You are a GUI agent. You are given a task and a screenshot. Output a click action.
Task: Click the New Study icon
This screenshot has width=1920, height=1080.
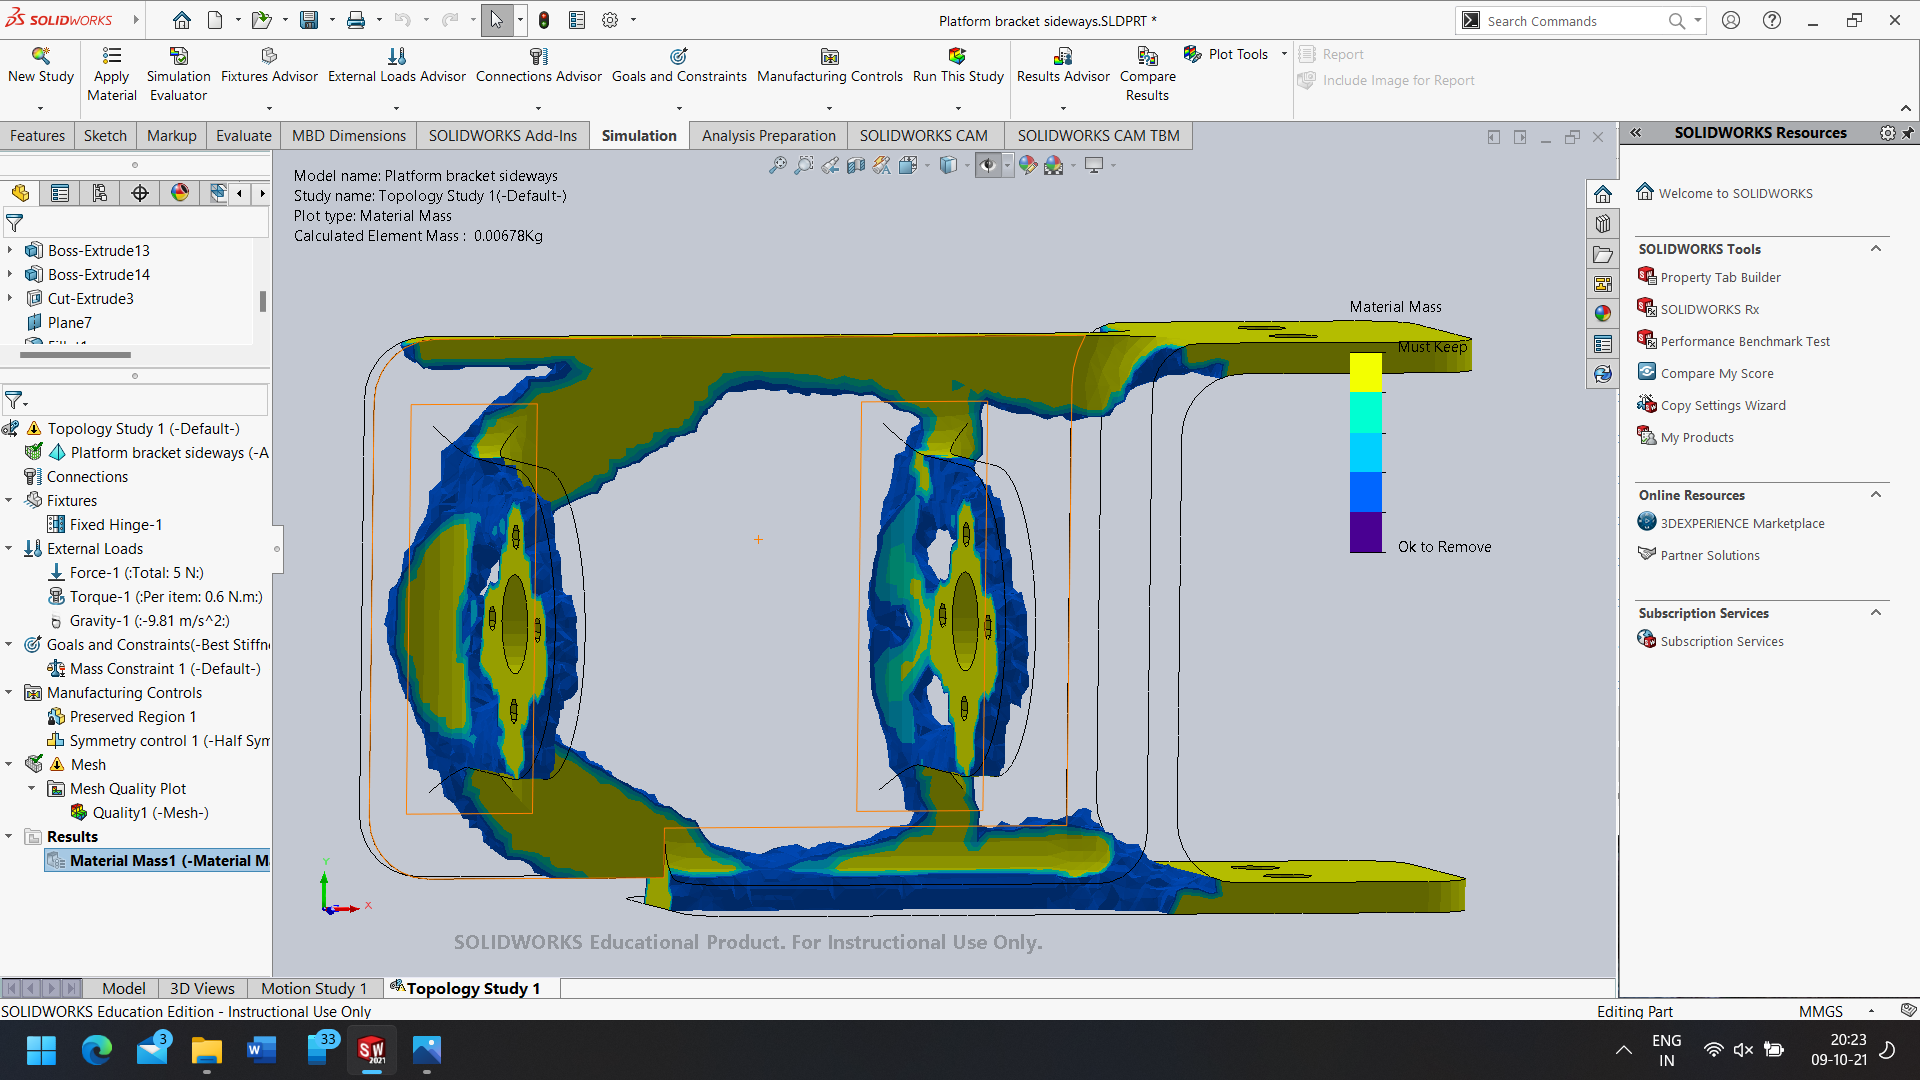tap(41, 65)
